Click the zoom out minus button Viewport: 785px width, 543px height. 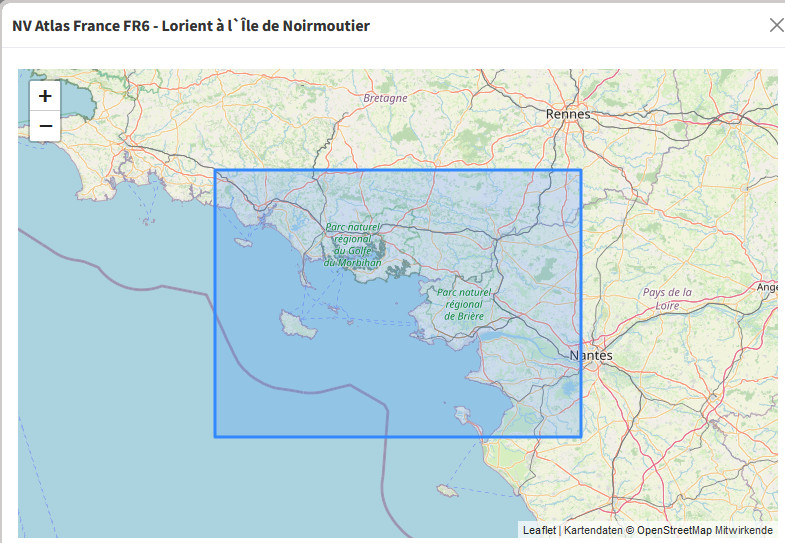pyautogui.click(x=45, y=126)
